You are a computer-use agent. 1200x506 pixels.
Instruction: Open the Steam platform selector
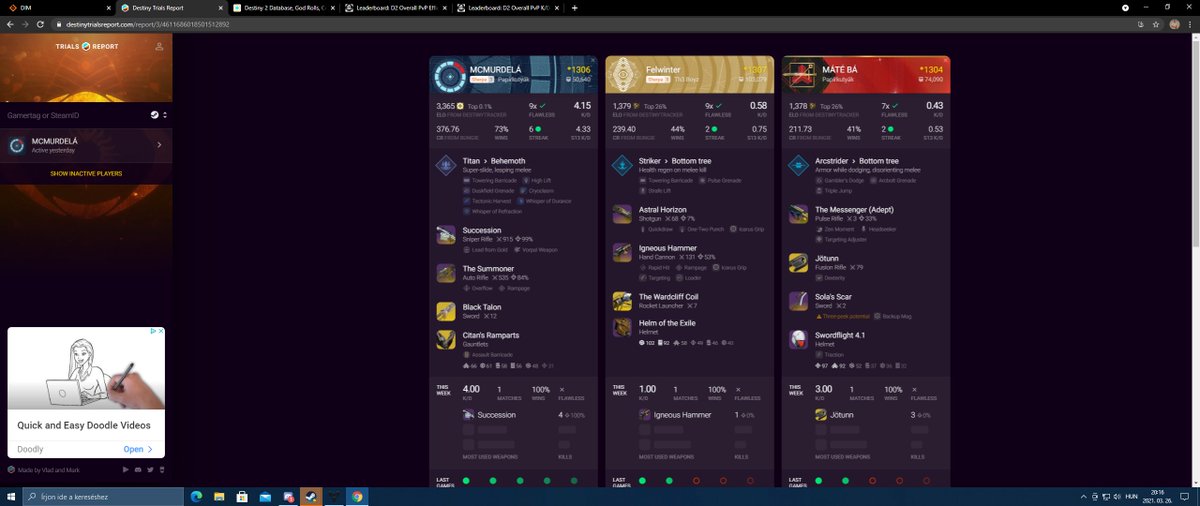(158, 115)
